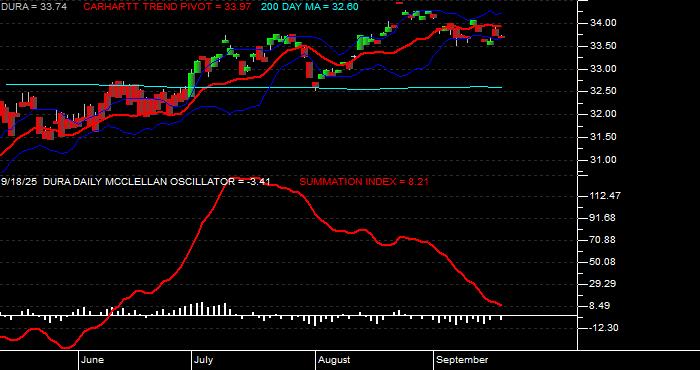Select the 91.68 oscillator axis value
This screenshot has height=370, width=700.
click(604, 218)
